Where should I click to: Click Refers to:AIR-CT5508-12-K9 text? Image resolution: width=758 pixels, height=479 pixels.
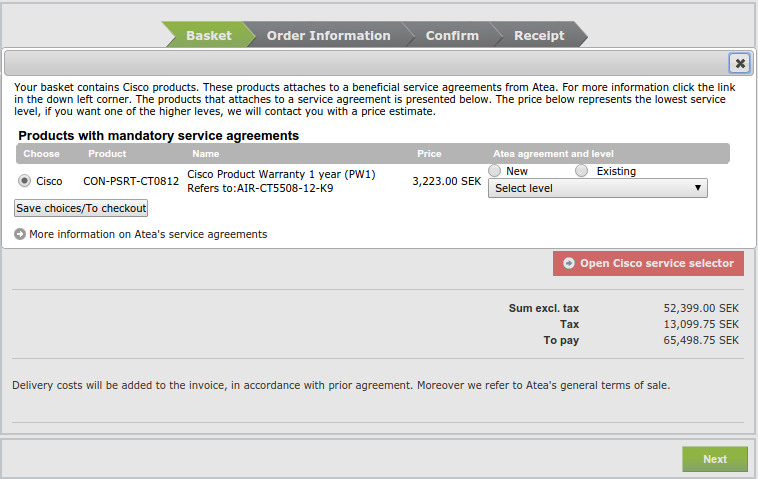coord(260,188)
